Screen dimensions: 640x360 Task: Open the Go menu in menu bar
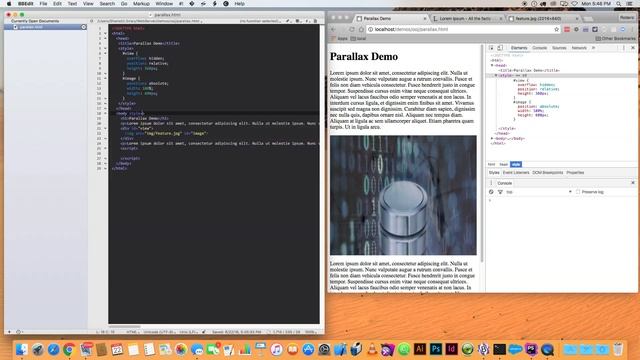click(x=124, y=4)
